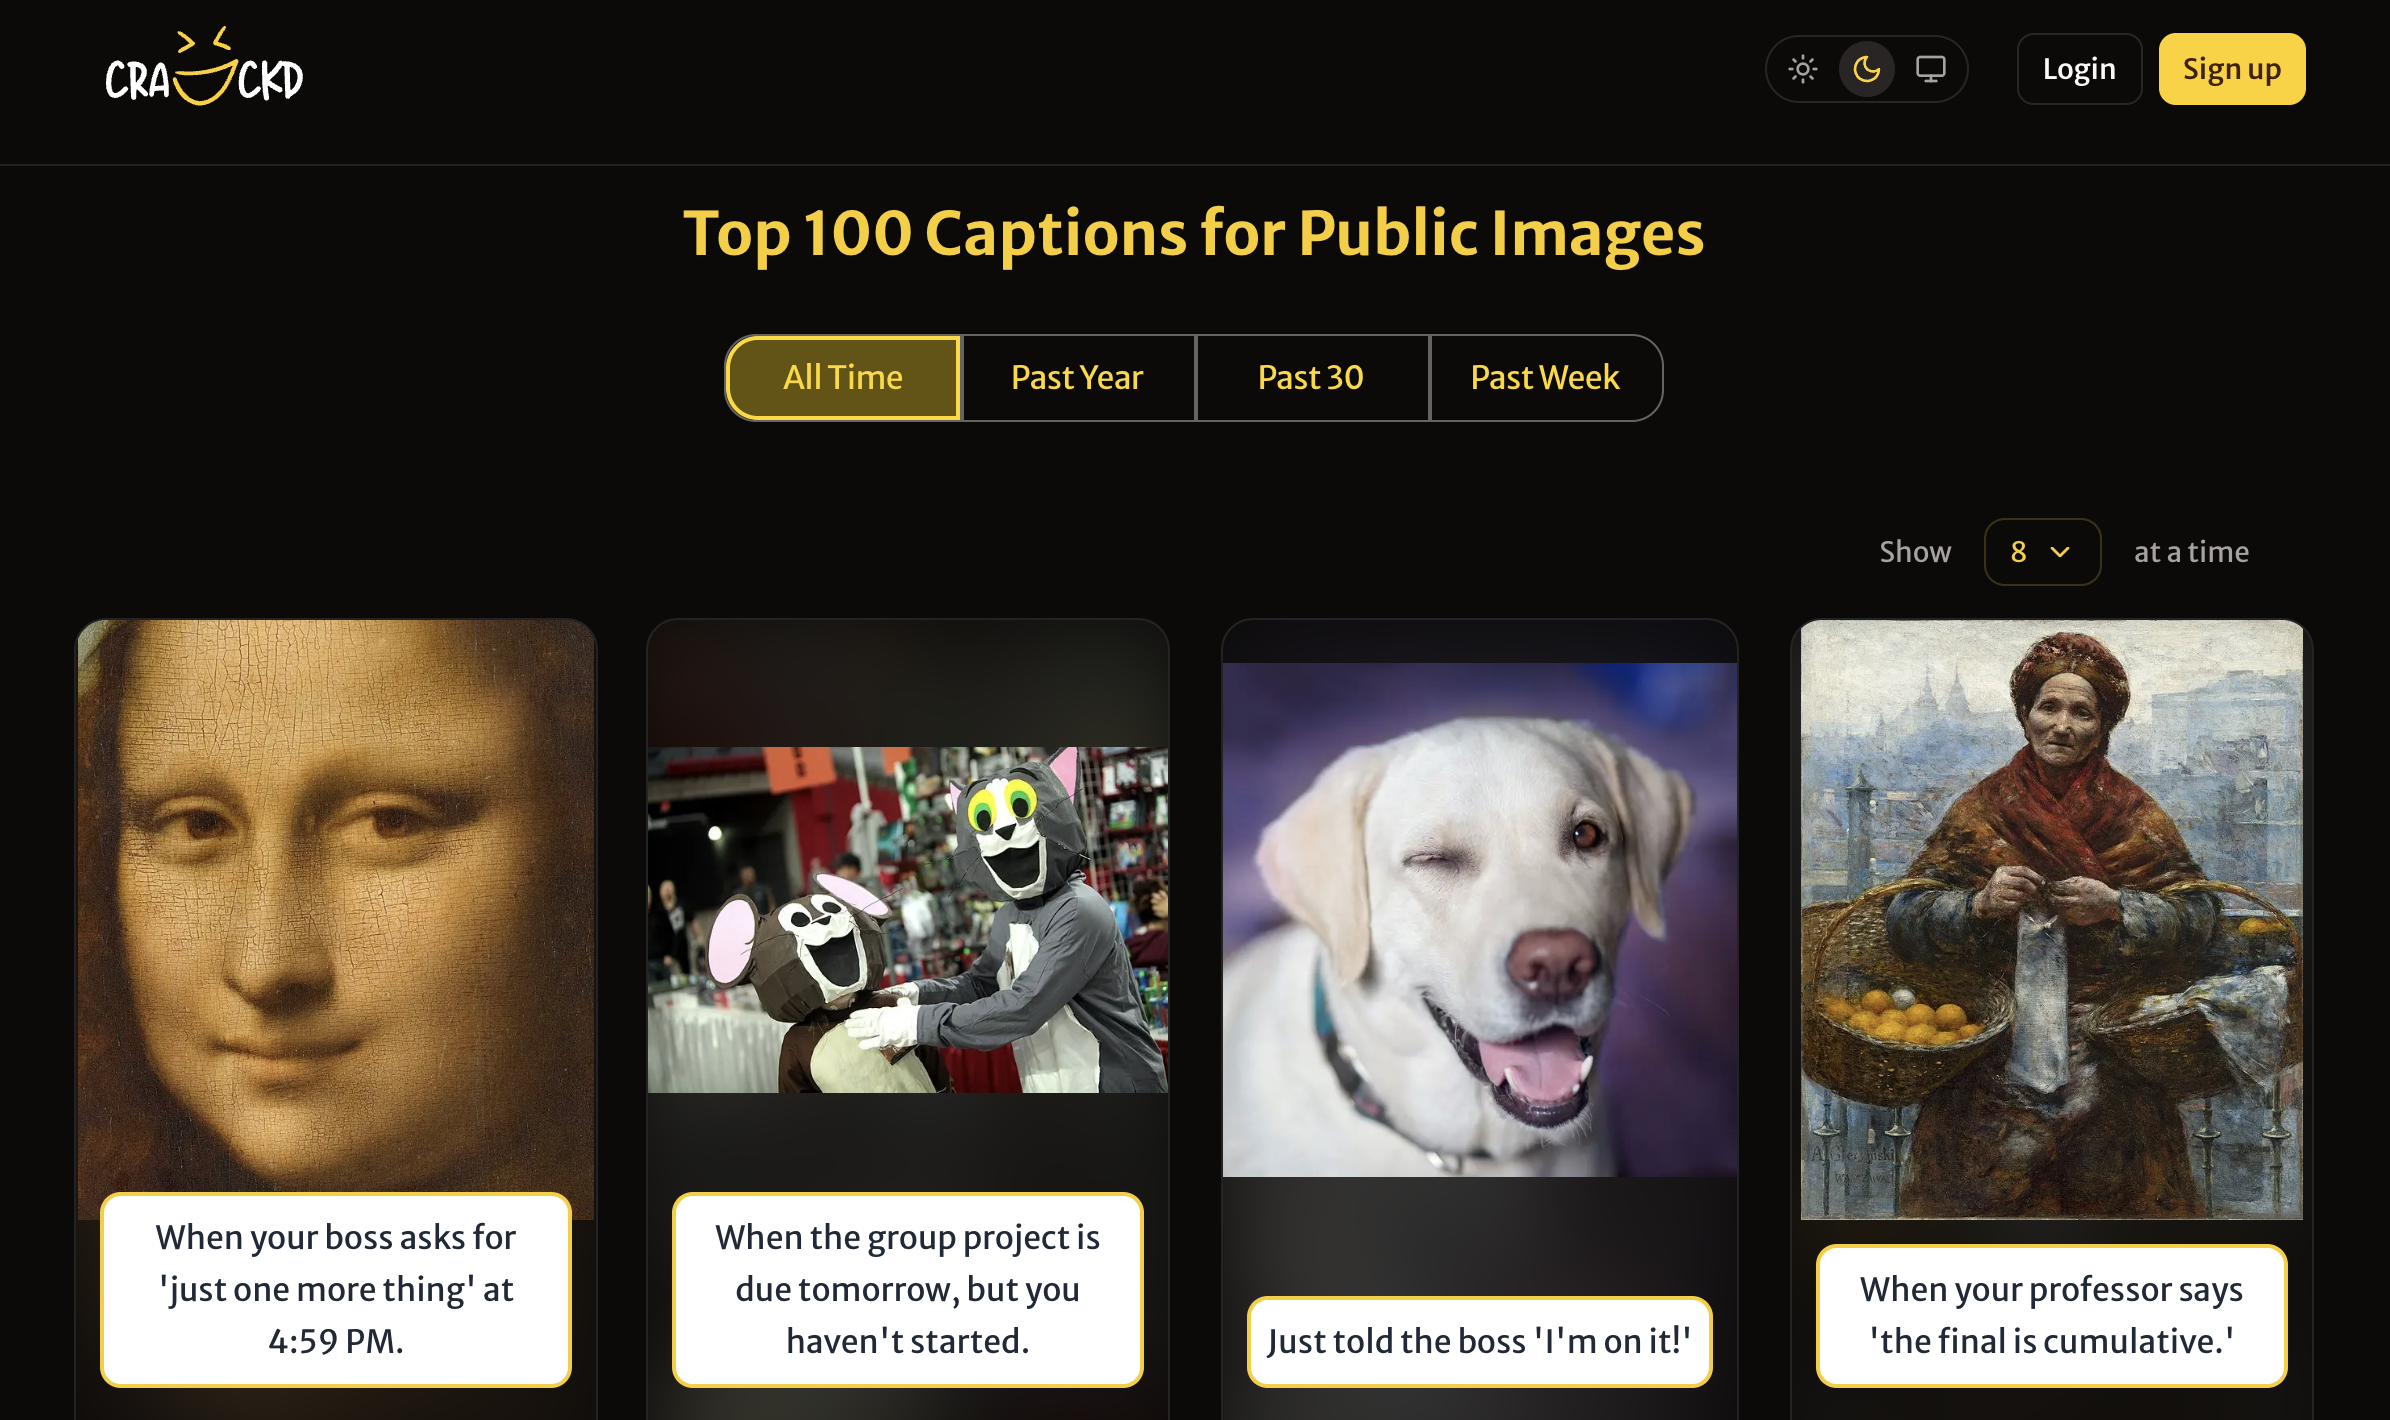2390x1420 pixels.
Task: Open the Tom and Jerry costume image
Action: (x=907, y=919)
